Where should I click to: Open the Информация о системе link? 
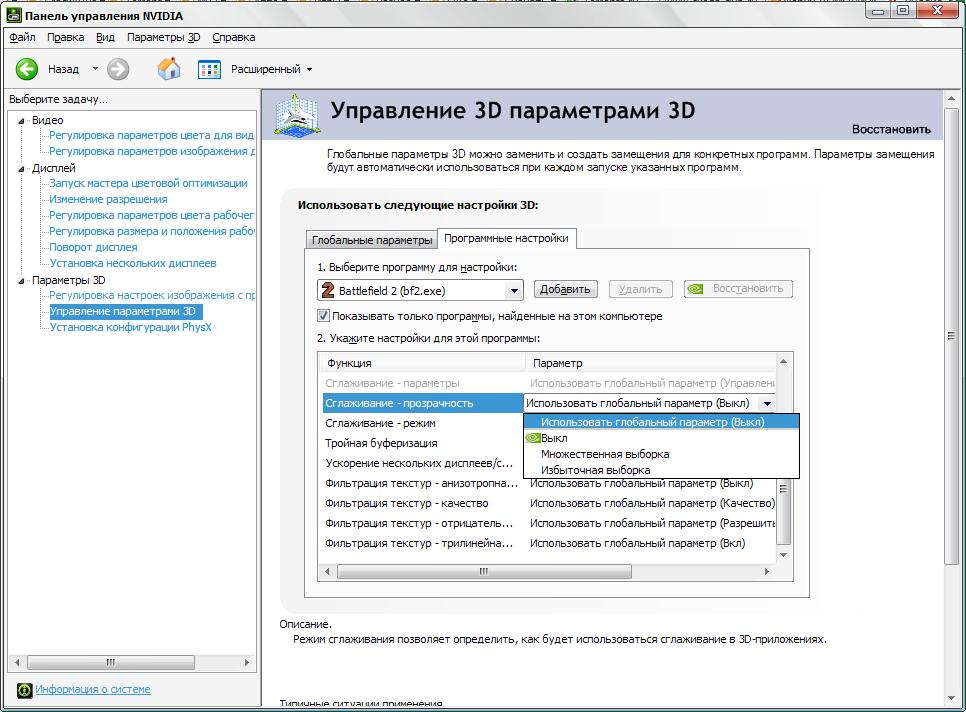pyautogui.click(x=92, y=689)
